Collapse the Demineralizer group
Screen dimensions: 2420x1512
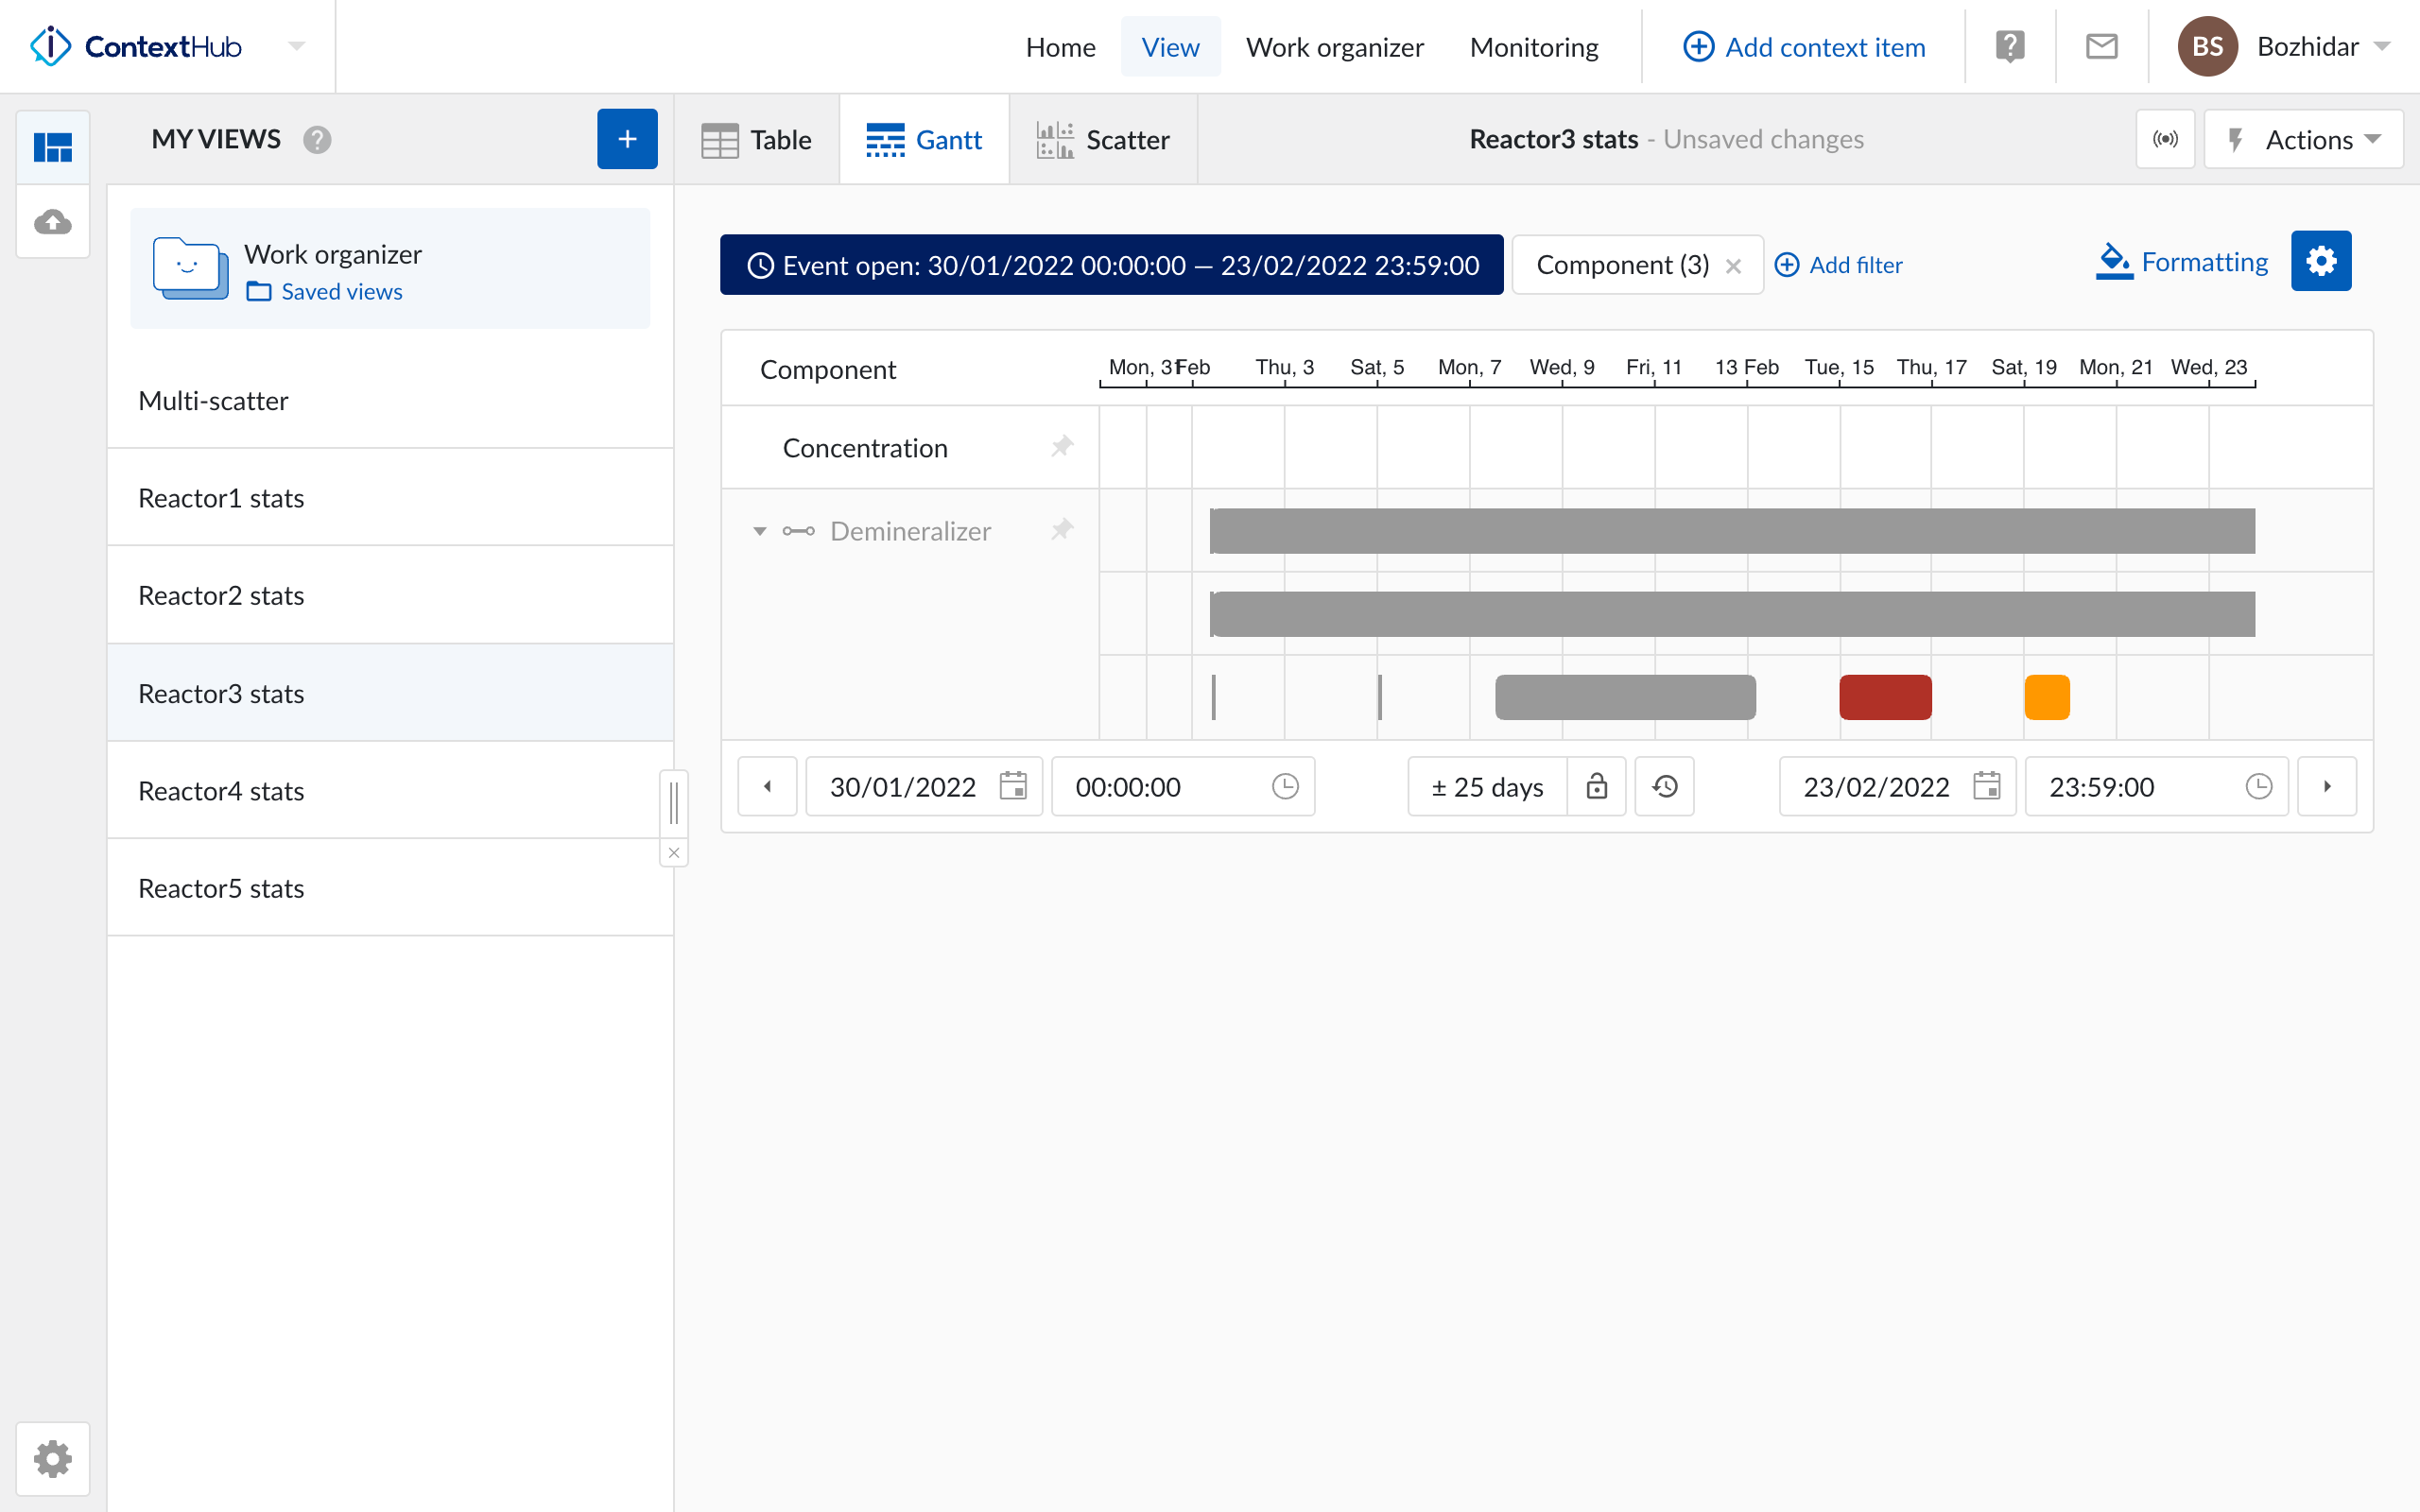pos(760,531)
